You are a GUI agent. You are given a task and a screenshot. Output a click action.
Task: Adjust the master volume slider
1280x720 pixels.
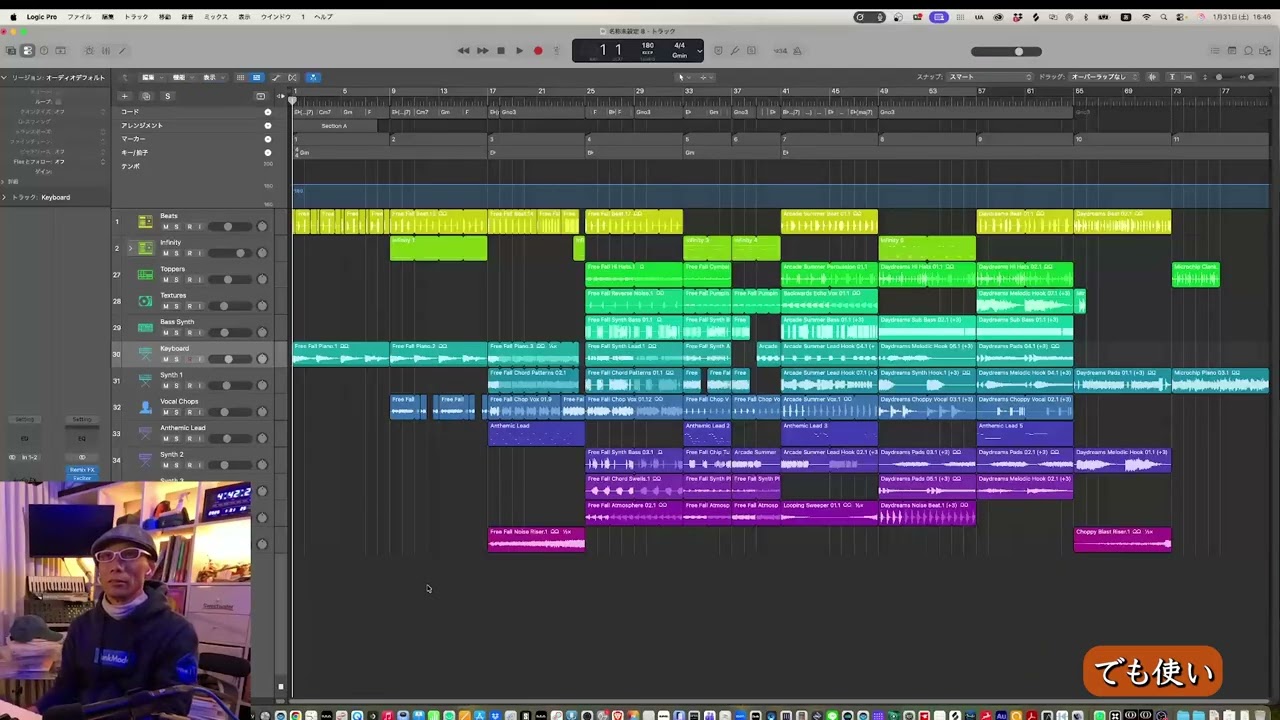point(1006,51)
